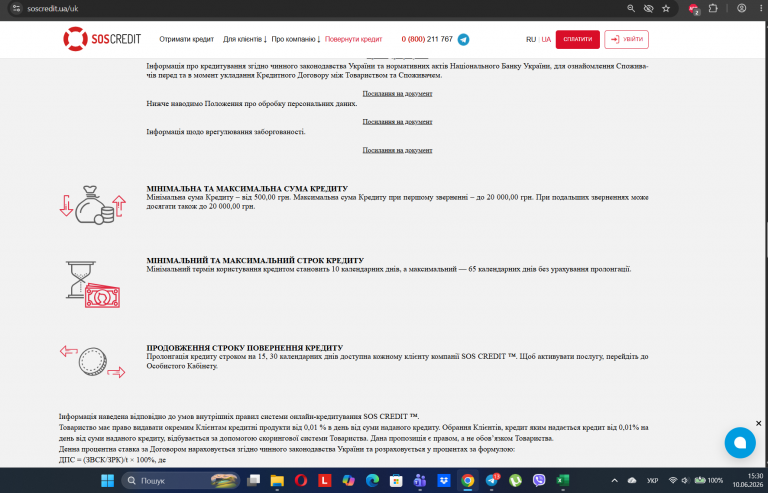Switch keyboard language УКР indicator
The width and height of the screenshot is (768, 493).
pyautogui.click(x=652, y=480)
